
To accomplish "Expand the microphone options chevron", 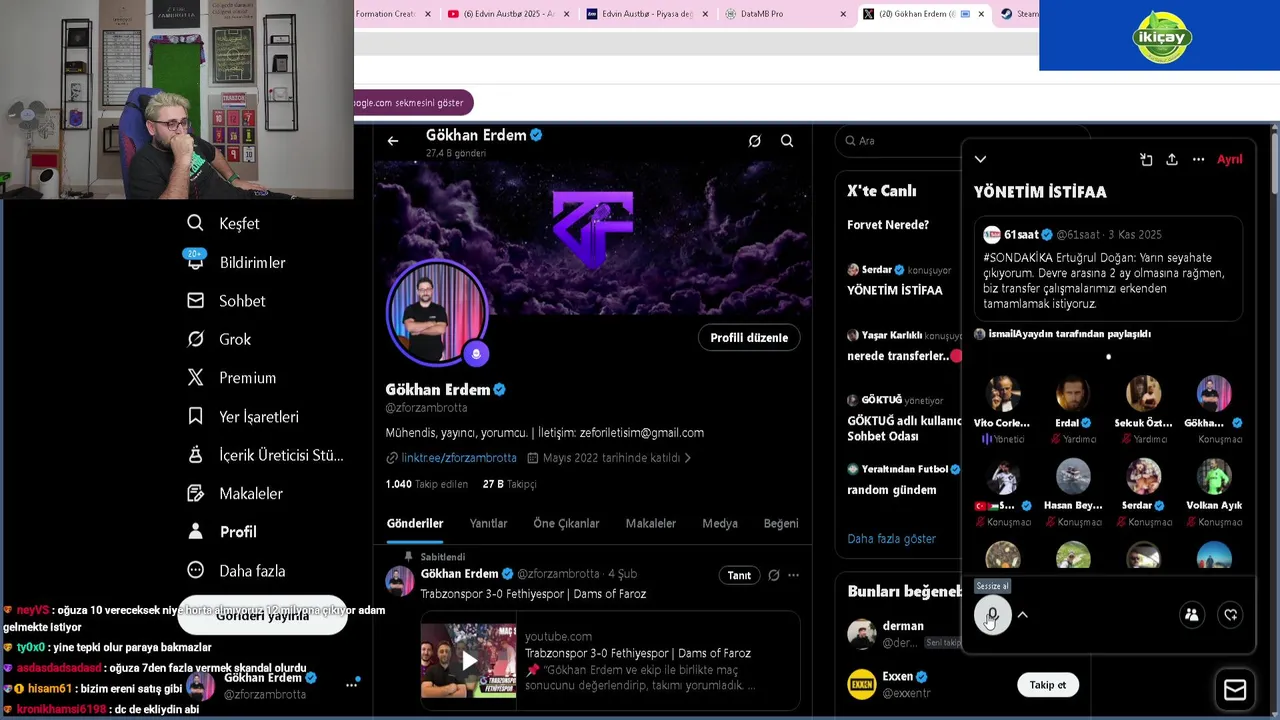I will 1022,615.
